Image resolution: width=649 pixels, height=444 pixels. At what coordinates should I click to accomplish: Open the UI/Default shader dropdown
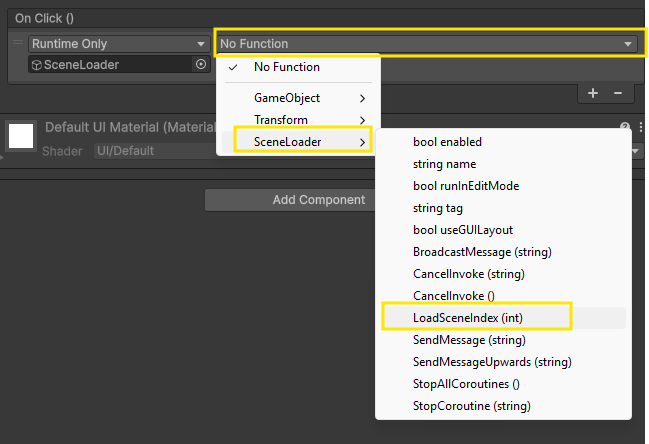click(x=155, y=151)
